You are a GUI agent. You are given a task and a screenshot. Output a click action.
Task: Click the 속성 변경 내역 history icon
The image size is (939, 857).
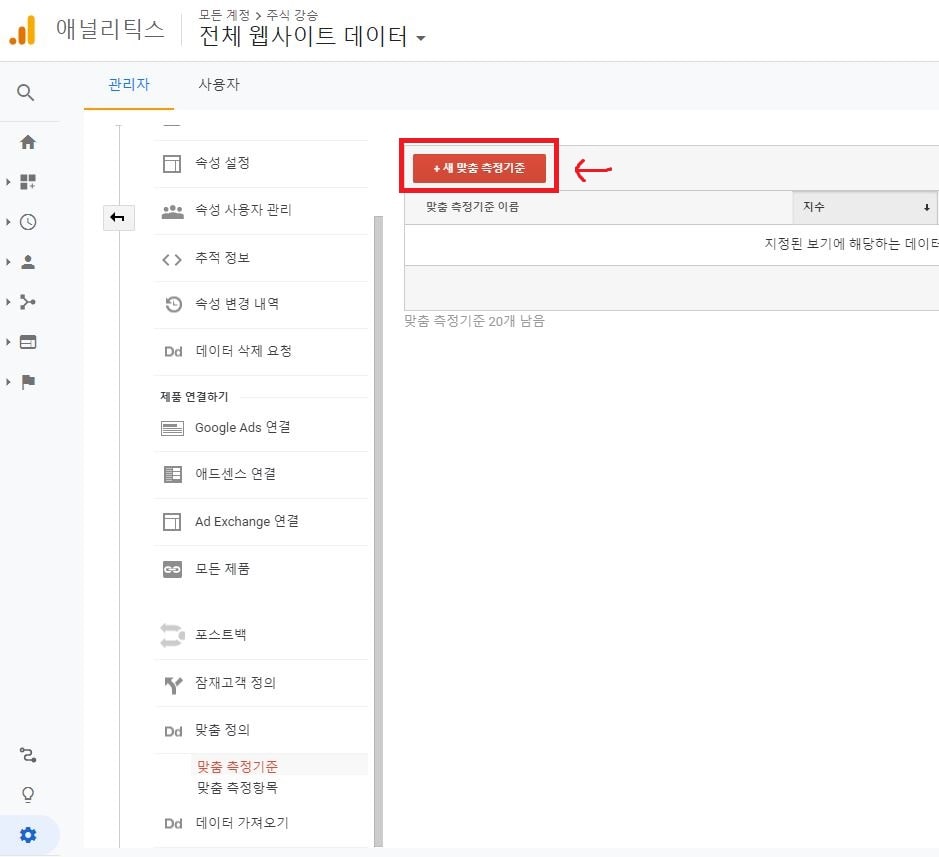(x=173, y=304)
